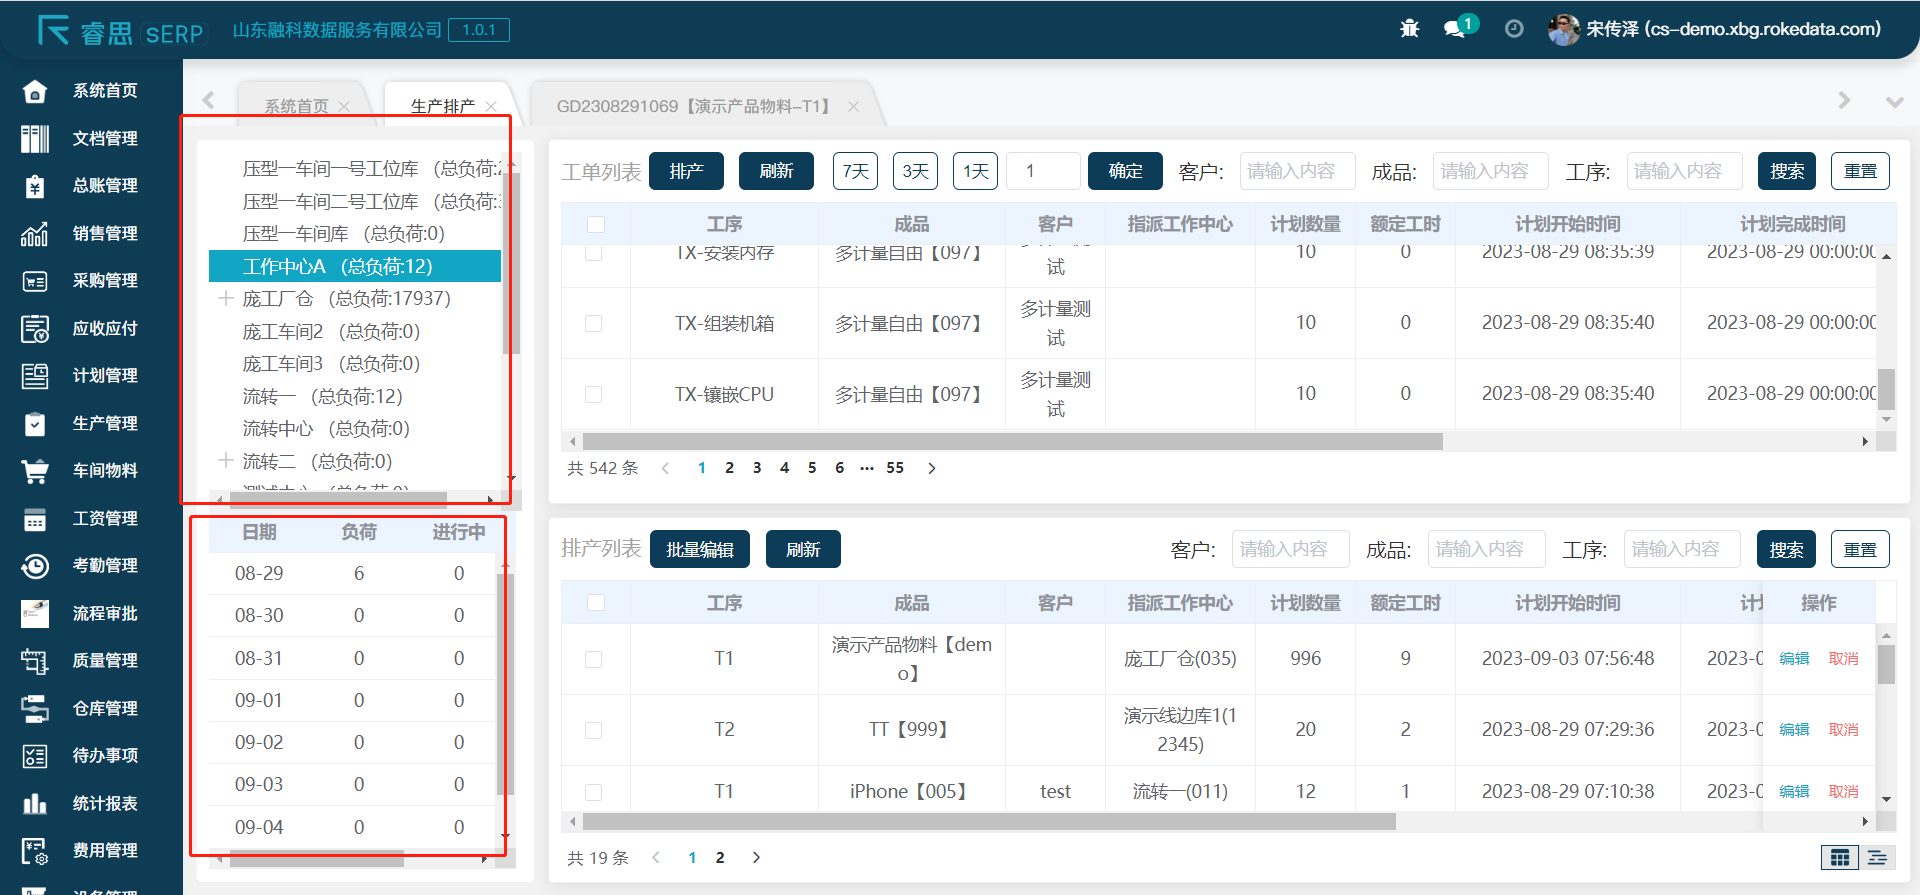Switch to the 系统首页 tab
The image size is (1920, 895).
point(296,106)
